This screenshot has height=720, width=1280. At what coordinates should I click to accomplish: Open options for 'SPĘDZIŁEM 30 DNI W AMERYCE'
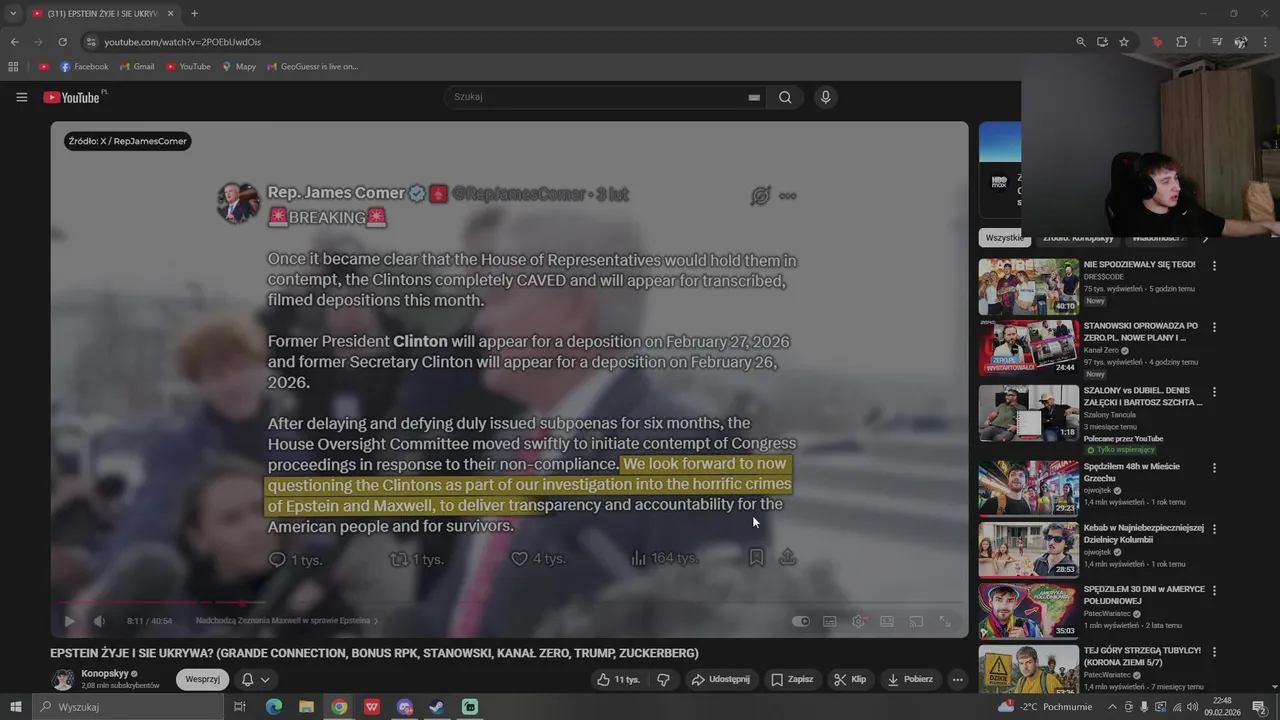pyautogui.click(x=1215, y=591)
